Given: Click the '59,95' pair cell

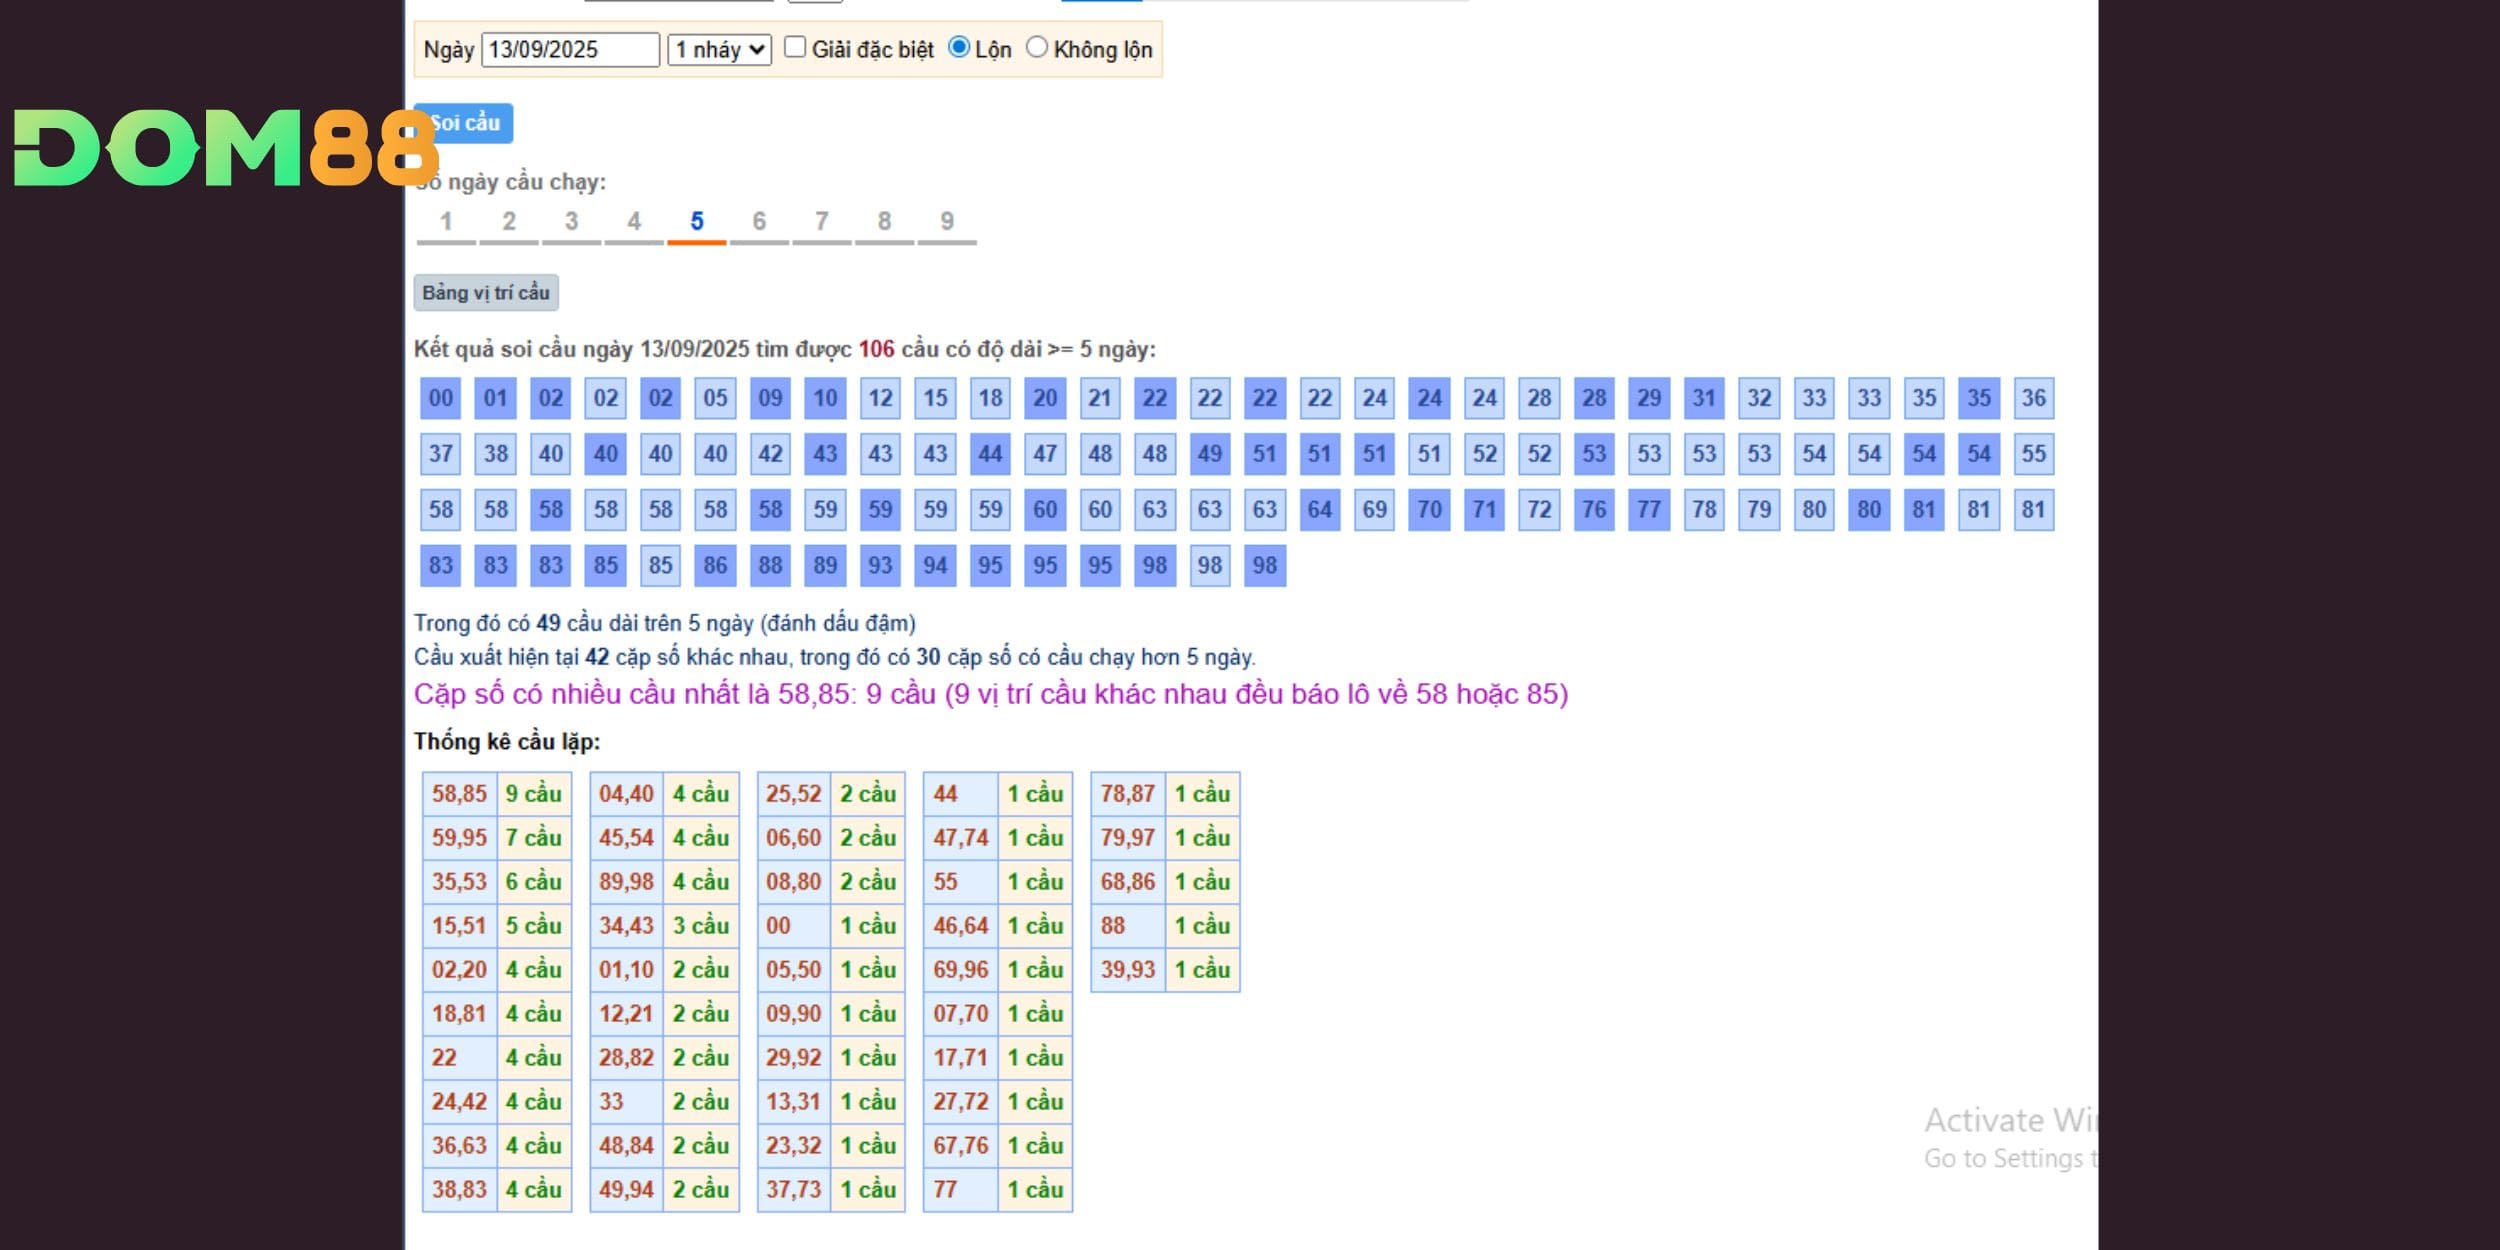Looking at the screenshot, I should pos(460,838).
